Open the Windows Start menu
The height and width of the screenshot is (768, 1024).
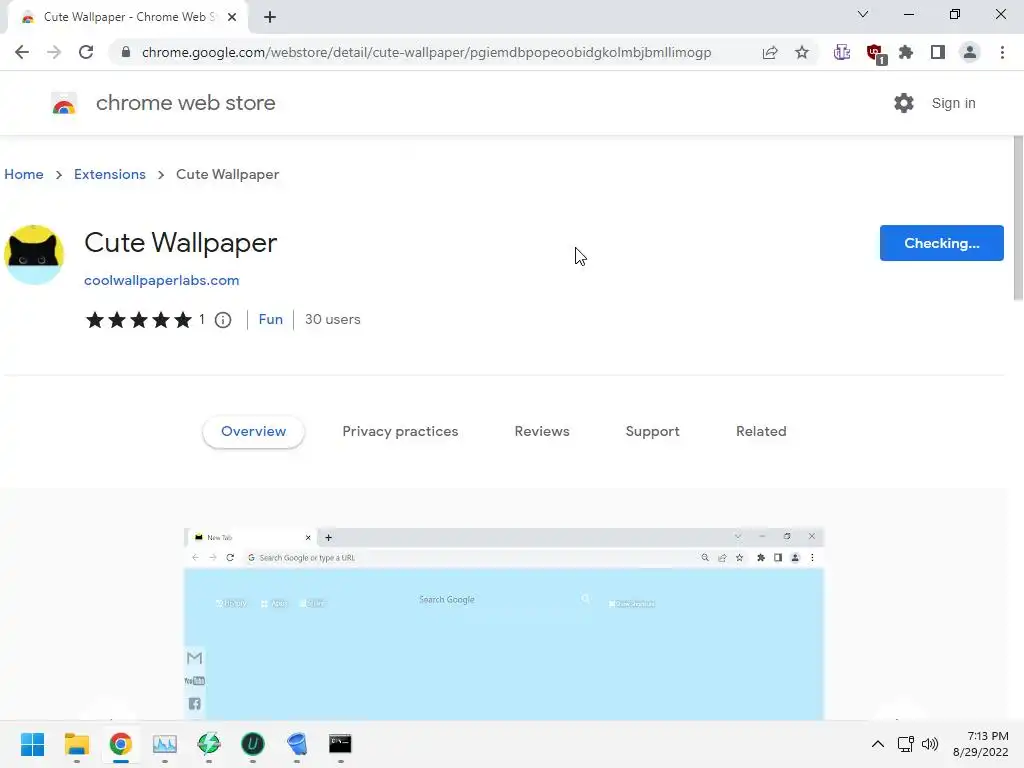(x=33, y=744)
